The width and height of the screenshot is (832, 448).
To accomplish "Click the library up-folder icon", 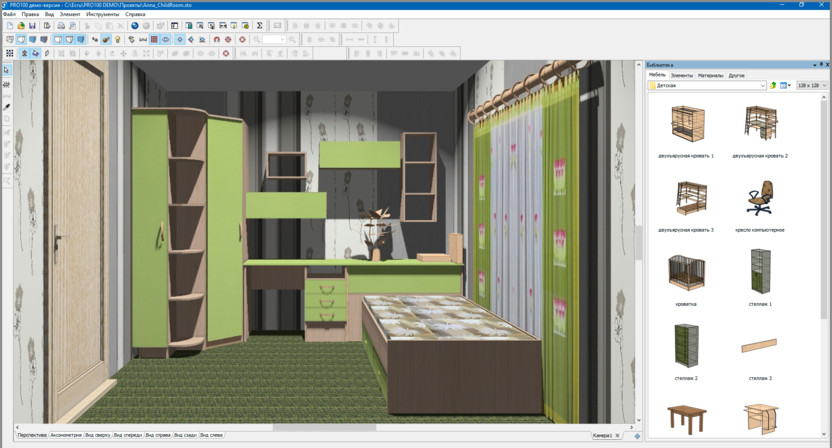I will (774, 86).
